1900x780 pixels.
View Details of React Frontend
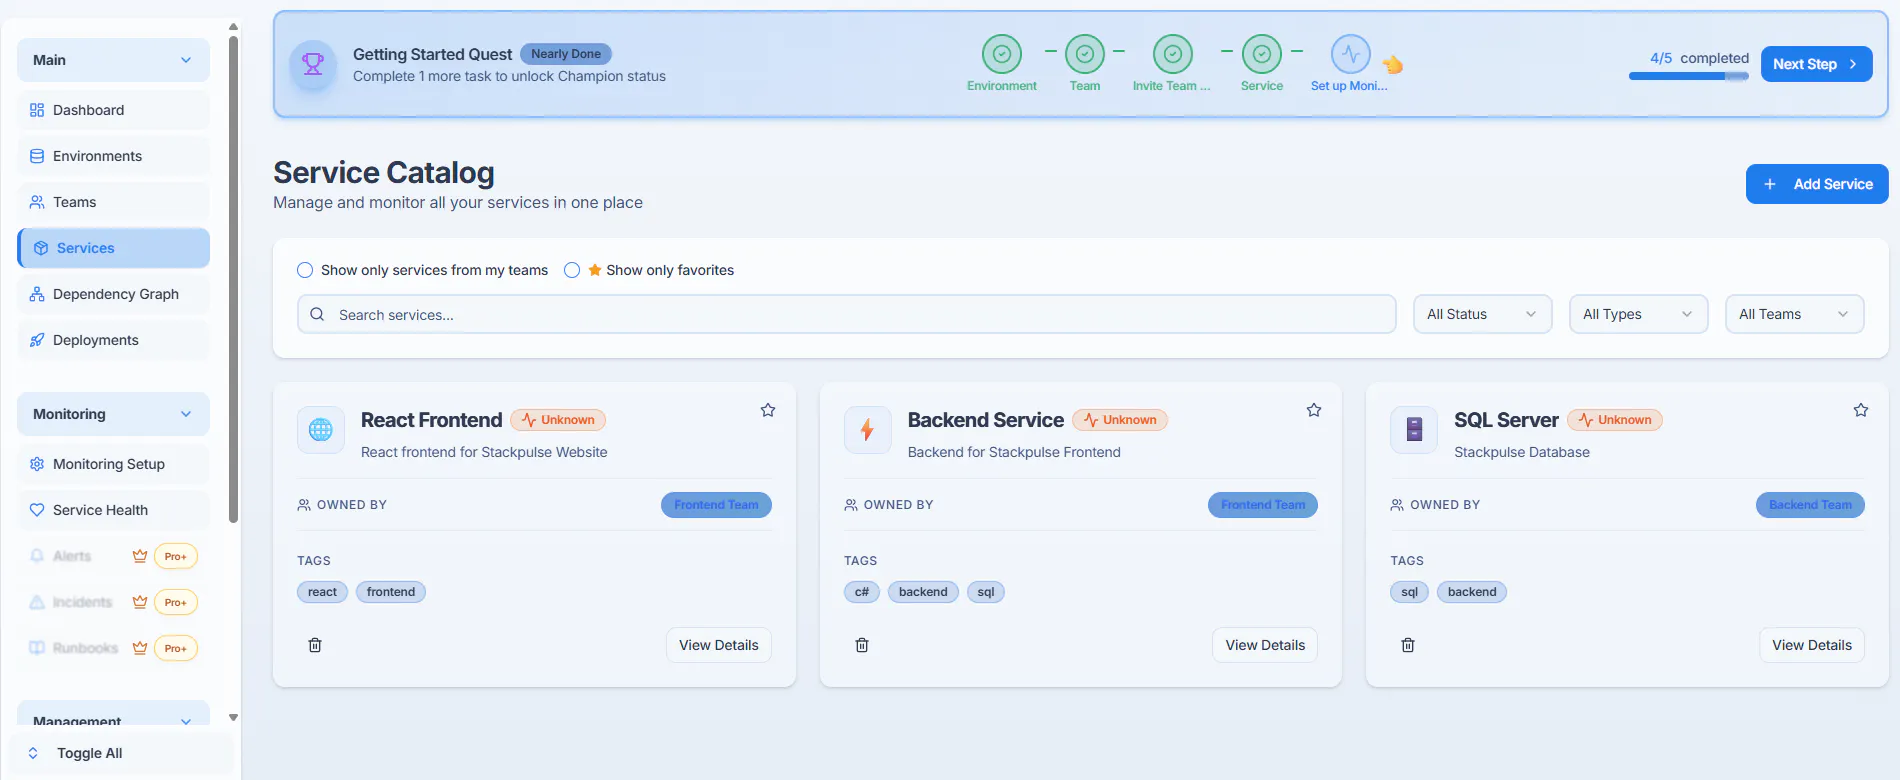(718, 645)
